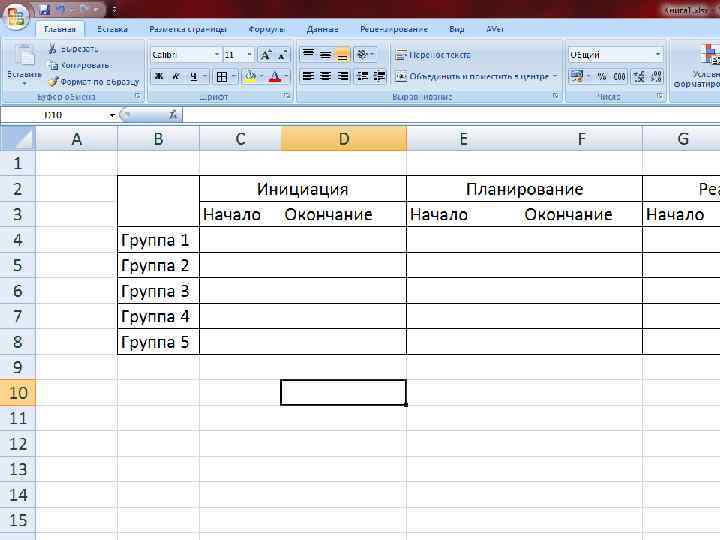Align text left in the cell
This screenshot has height=540, width=720.
308,76
